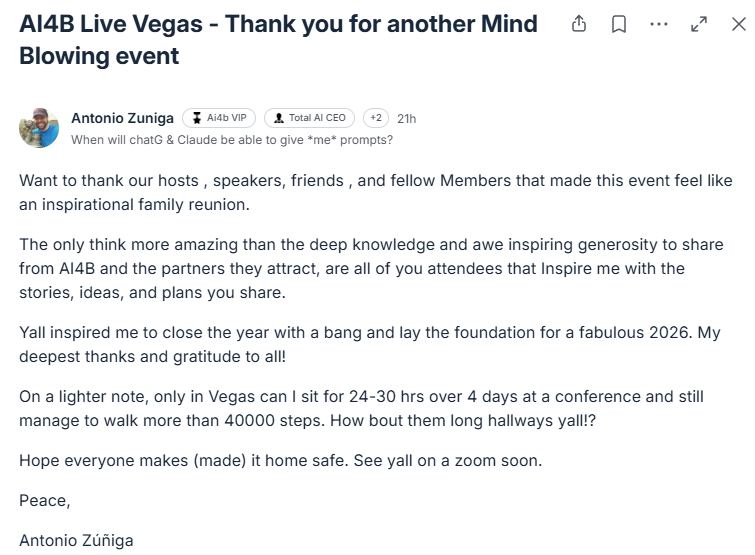
Task: Click the paragraph about deep knowledge and generosity
Action: point(370,268)
